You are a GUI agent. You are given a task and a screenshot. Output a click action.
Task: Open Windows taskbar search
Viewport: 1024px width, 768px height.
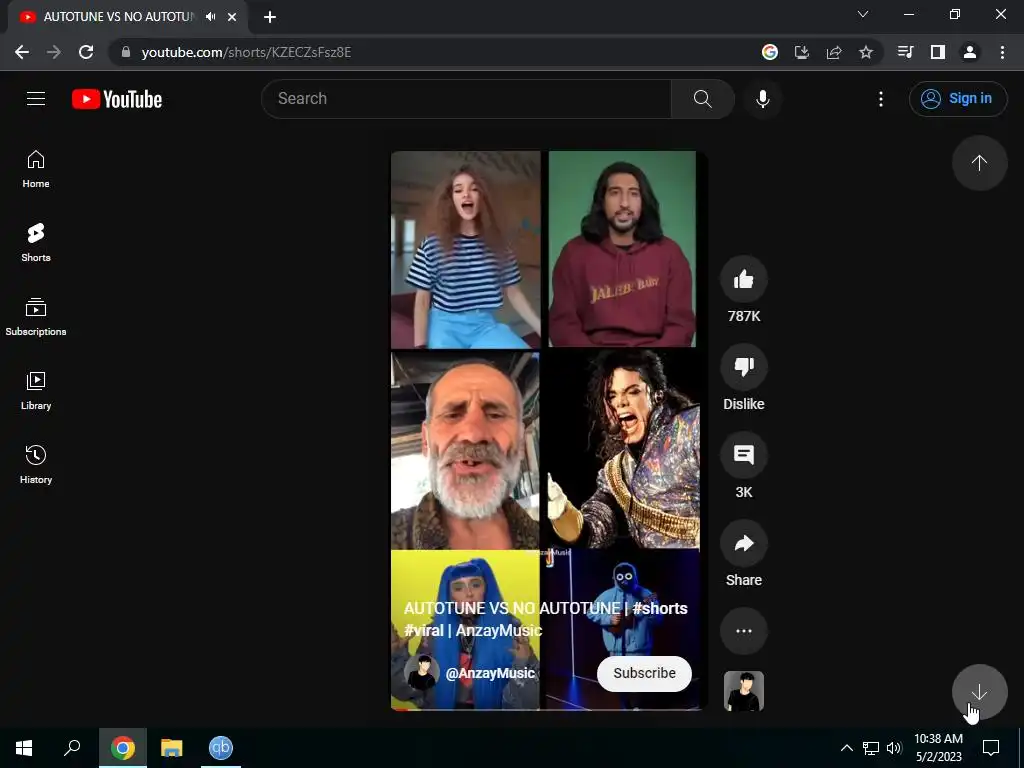pyautogui.click(x=72, y=748)
